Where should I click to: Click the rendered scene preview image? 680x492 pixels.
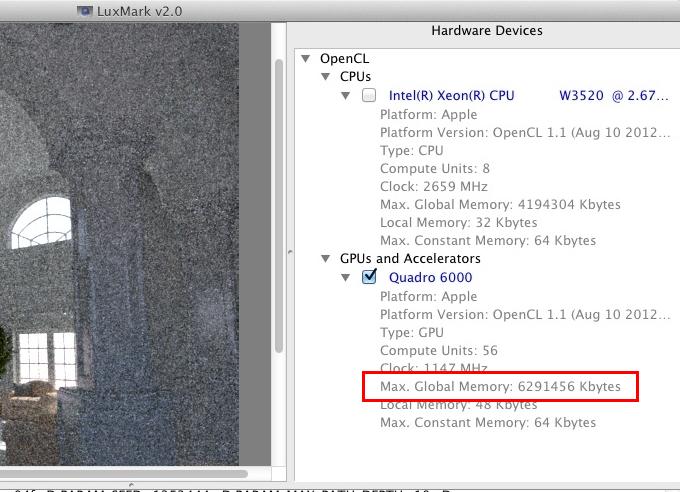(119, 244)
